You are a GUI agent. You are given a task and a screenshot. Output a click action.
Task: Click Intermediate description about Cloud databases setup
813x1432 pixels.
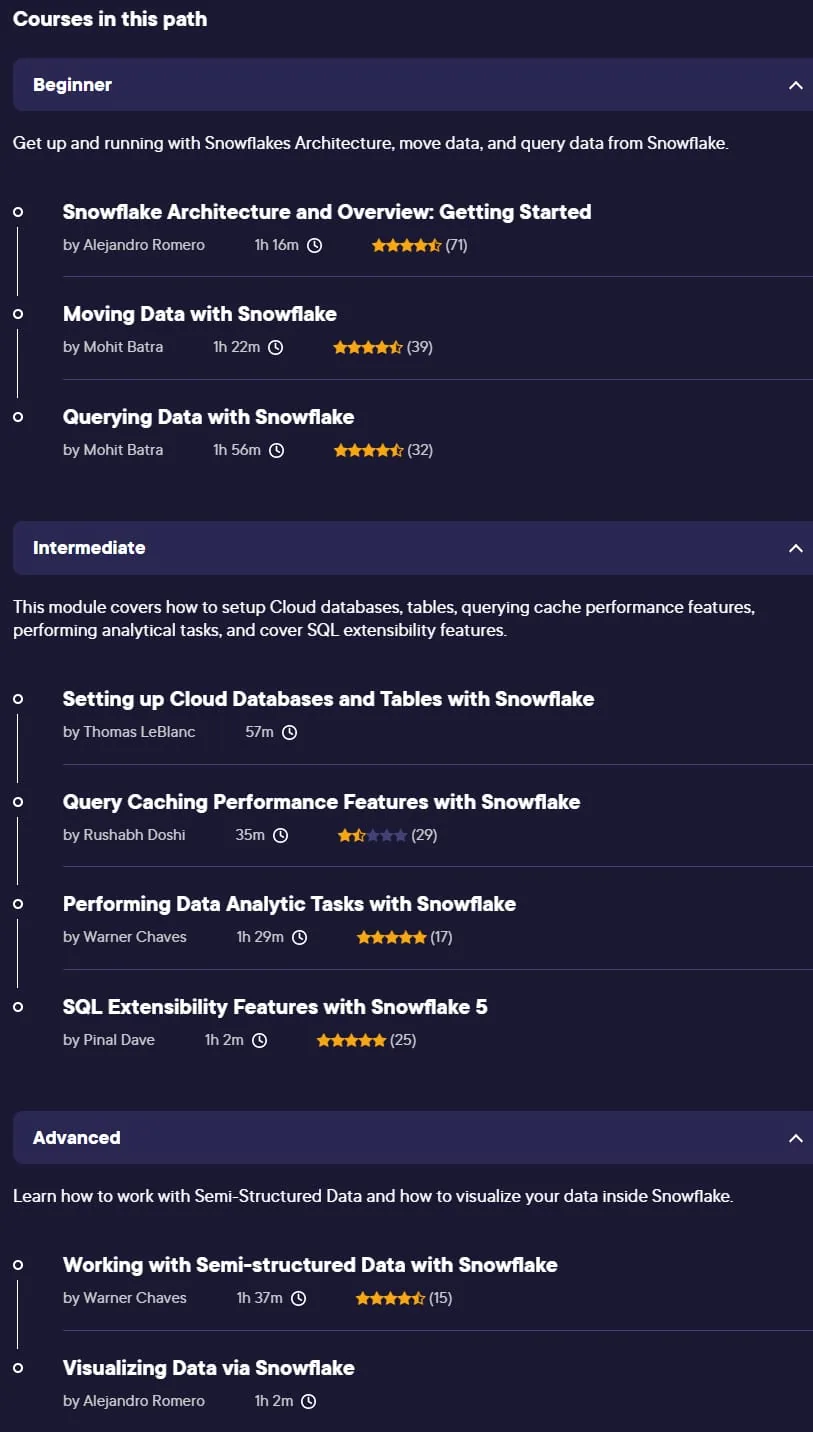pos(384,619)
